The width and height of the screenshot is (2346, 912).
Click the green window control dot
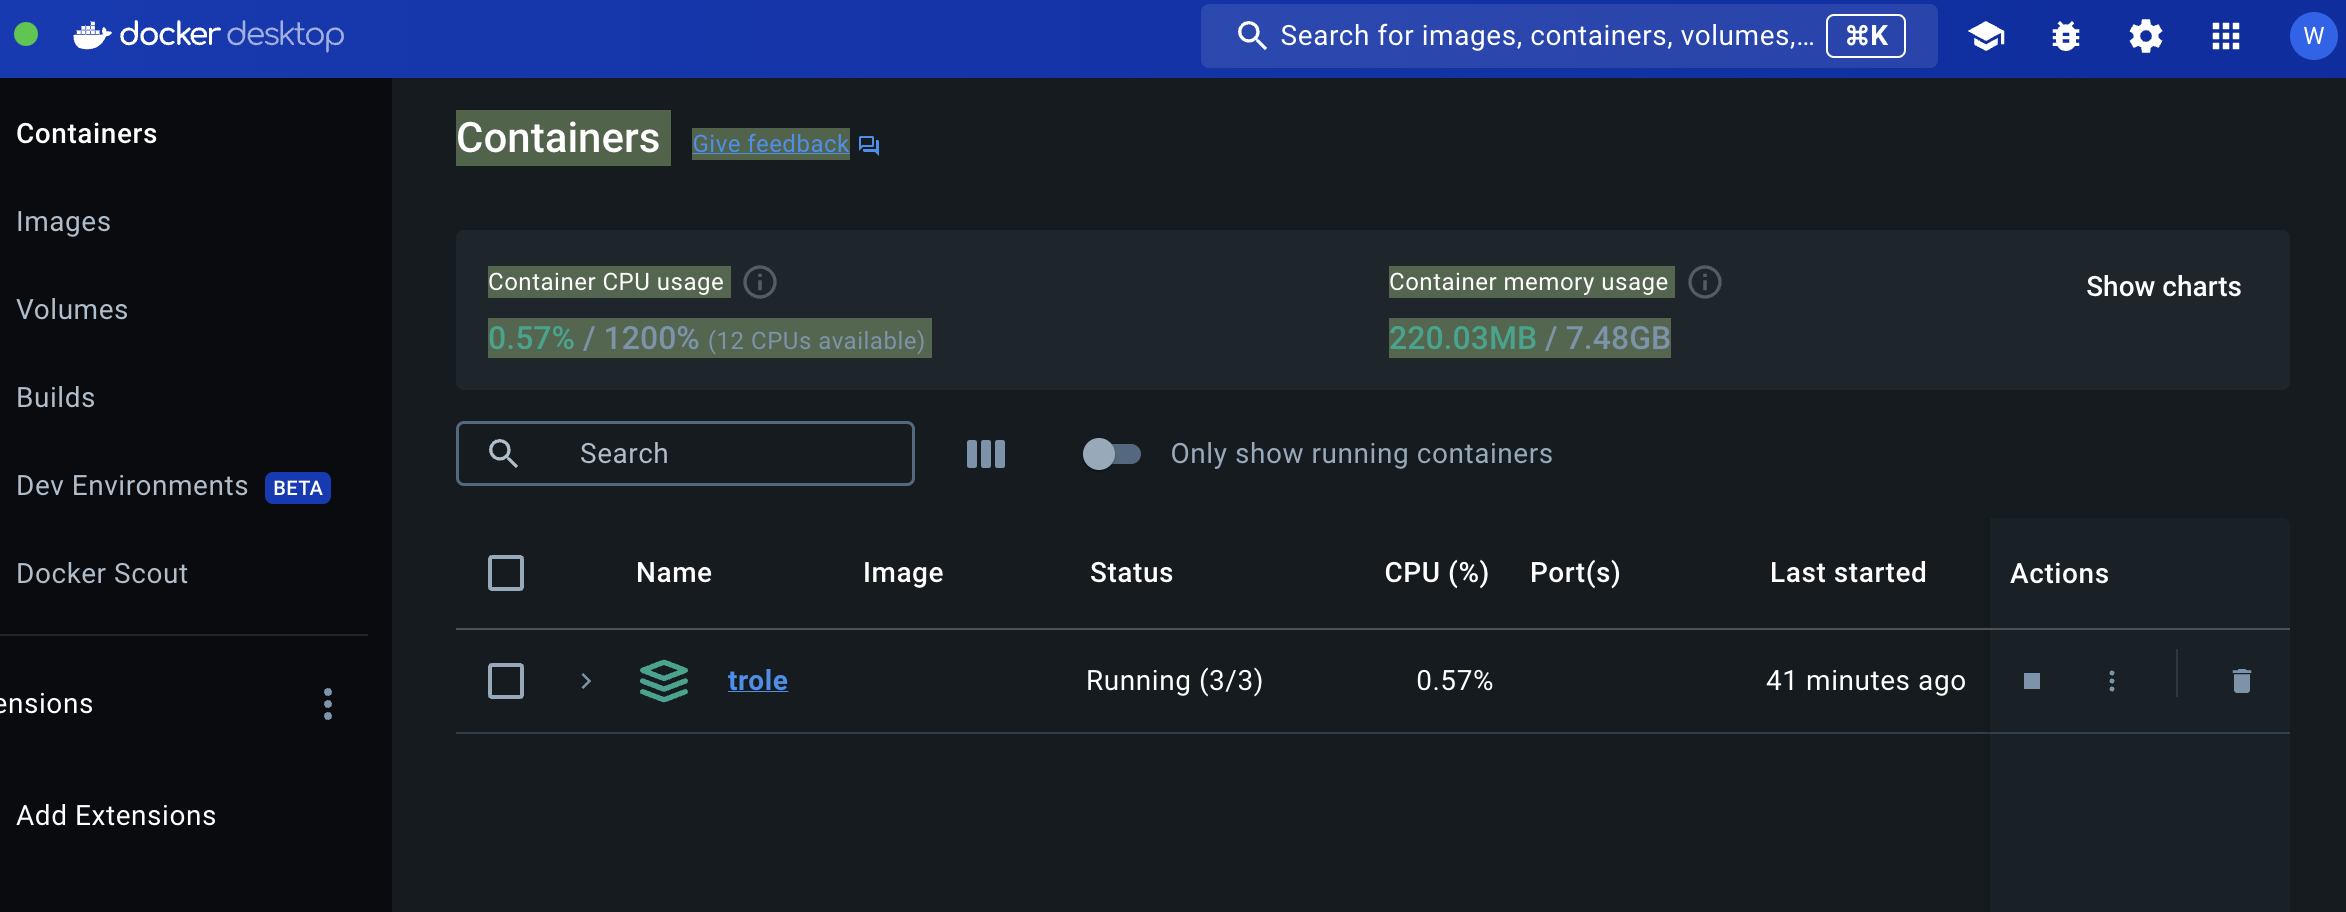(26, 35)
